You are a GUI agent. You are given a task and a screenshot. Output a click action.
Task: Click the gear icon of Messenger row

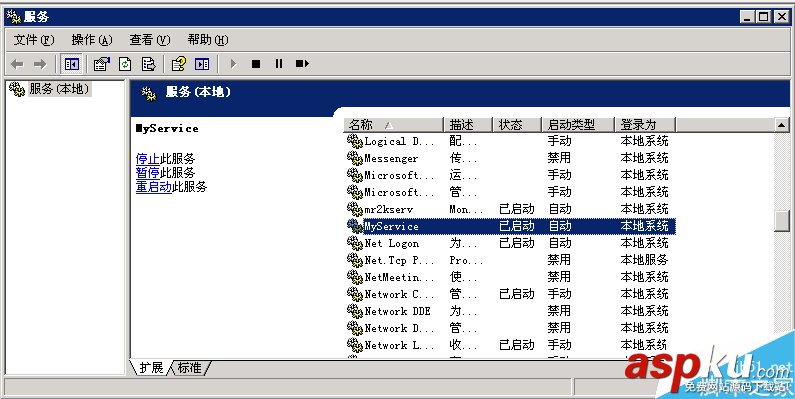(x=354, y=158)
